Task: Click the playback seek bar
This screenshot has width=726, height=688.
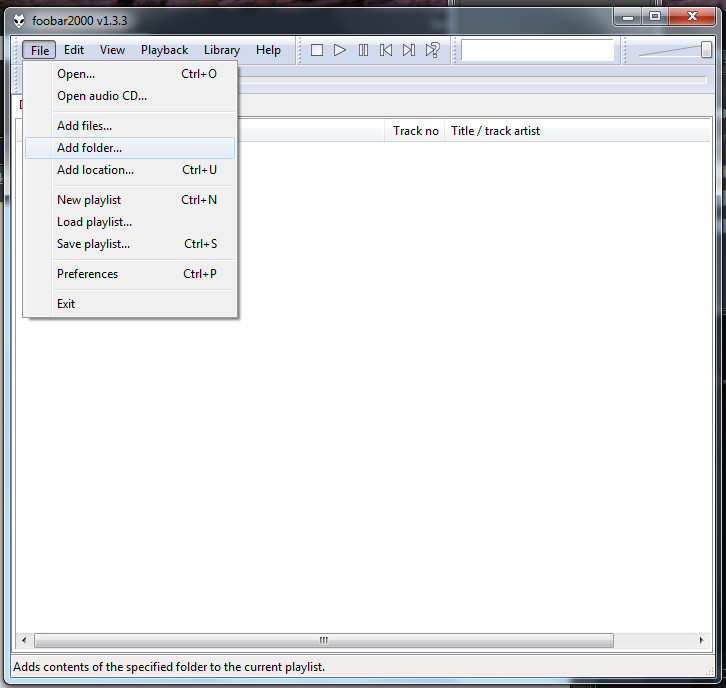Action: (x=472, y=80)
